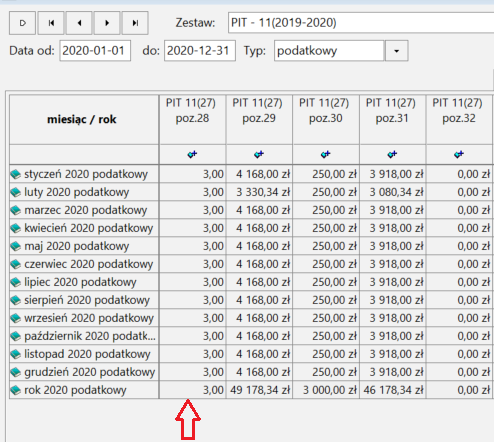Select the styczeń 2020 podatkowy row

click(251, 174)
